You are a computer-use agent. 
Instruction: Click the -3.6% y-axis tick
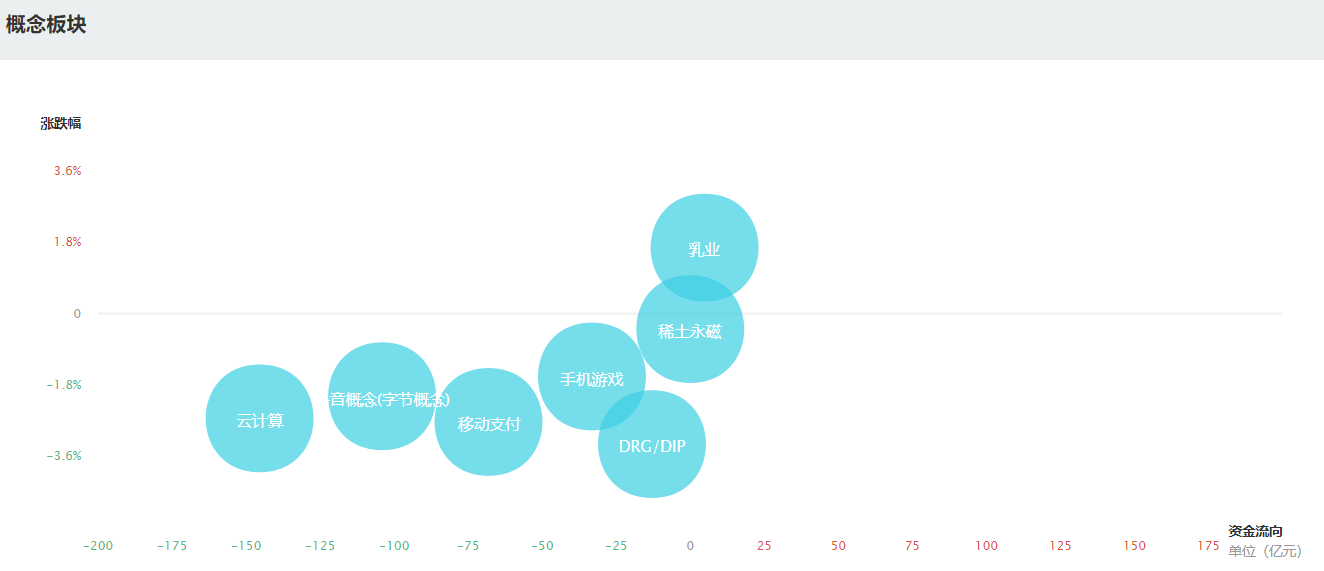[x=64, y=456]
